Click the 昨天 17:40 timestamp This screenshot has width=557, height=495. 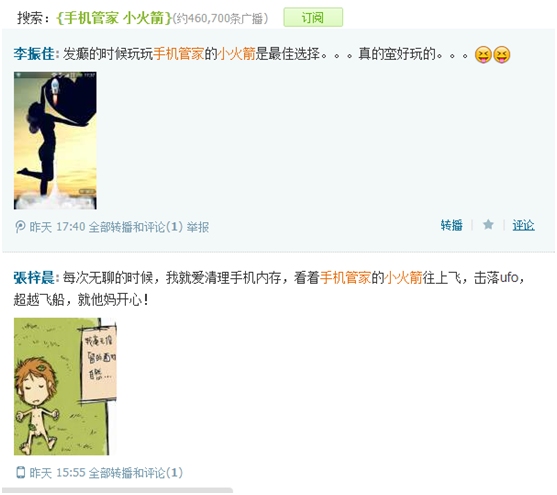tap(57, 227)
